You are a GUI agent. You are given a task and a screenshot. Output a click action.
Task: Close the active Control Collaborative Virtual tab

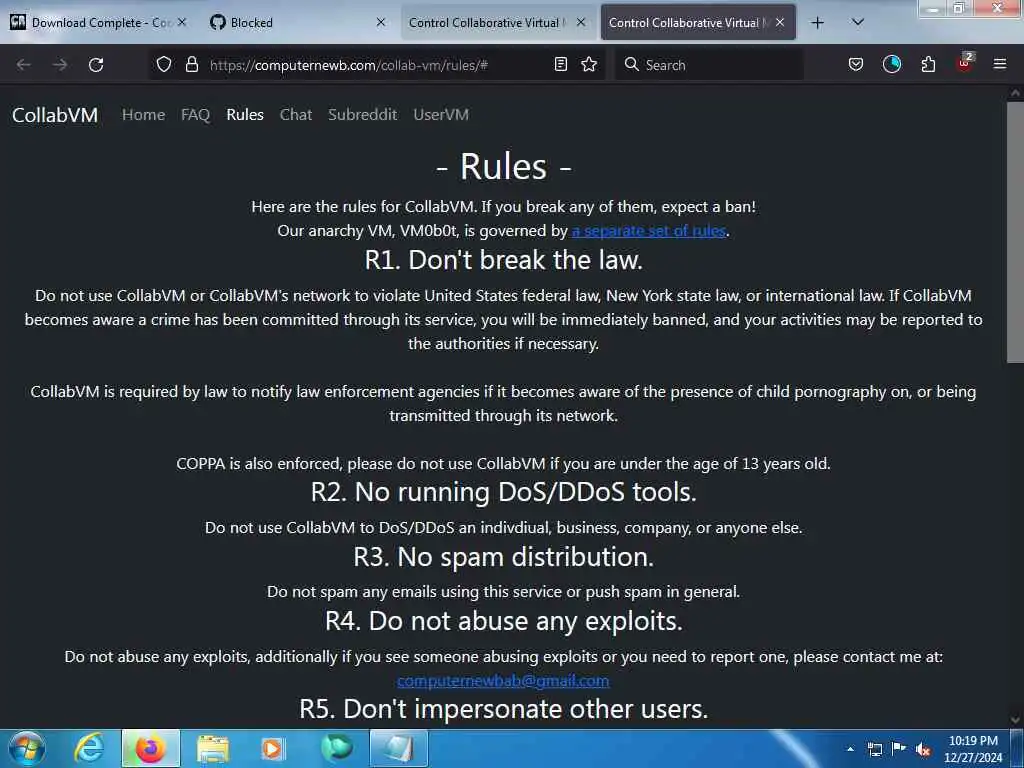[780, 22]
